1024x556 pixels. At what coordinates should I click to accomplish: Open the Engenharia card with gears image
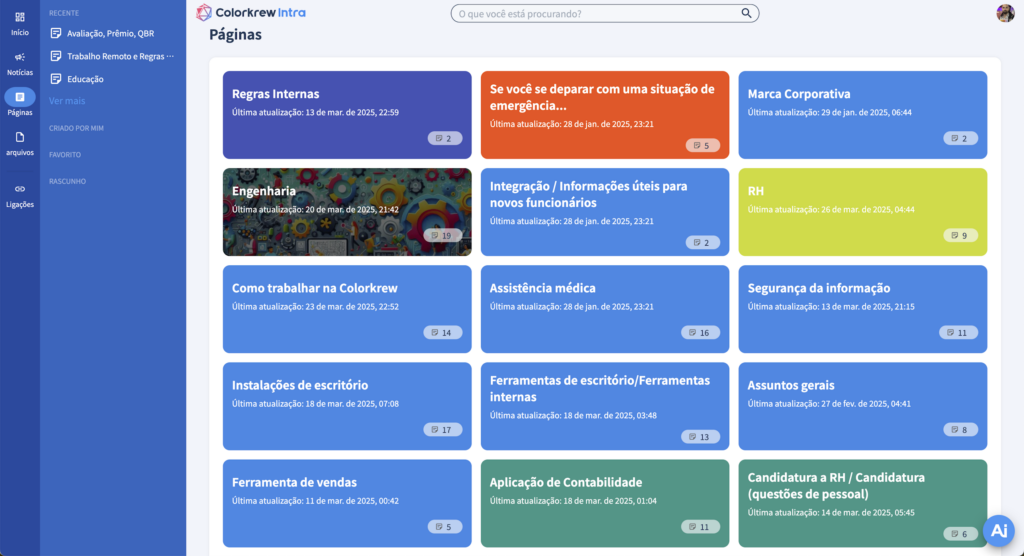point(347,212)
